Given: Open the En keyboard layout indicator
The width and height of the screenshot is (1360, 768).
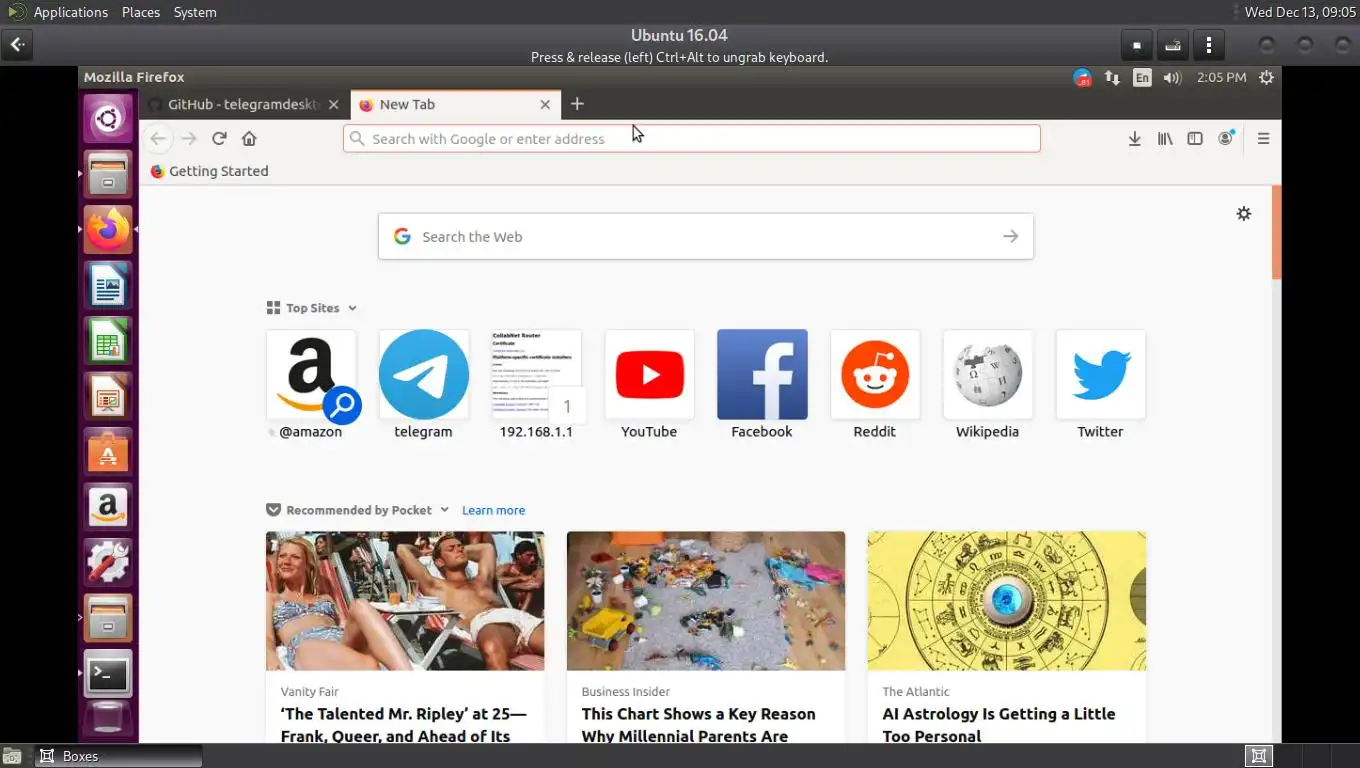Looking at the screenshot, I should tap(1142, 77).
